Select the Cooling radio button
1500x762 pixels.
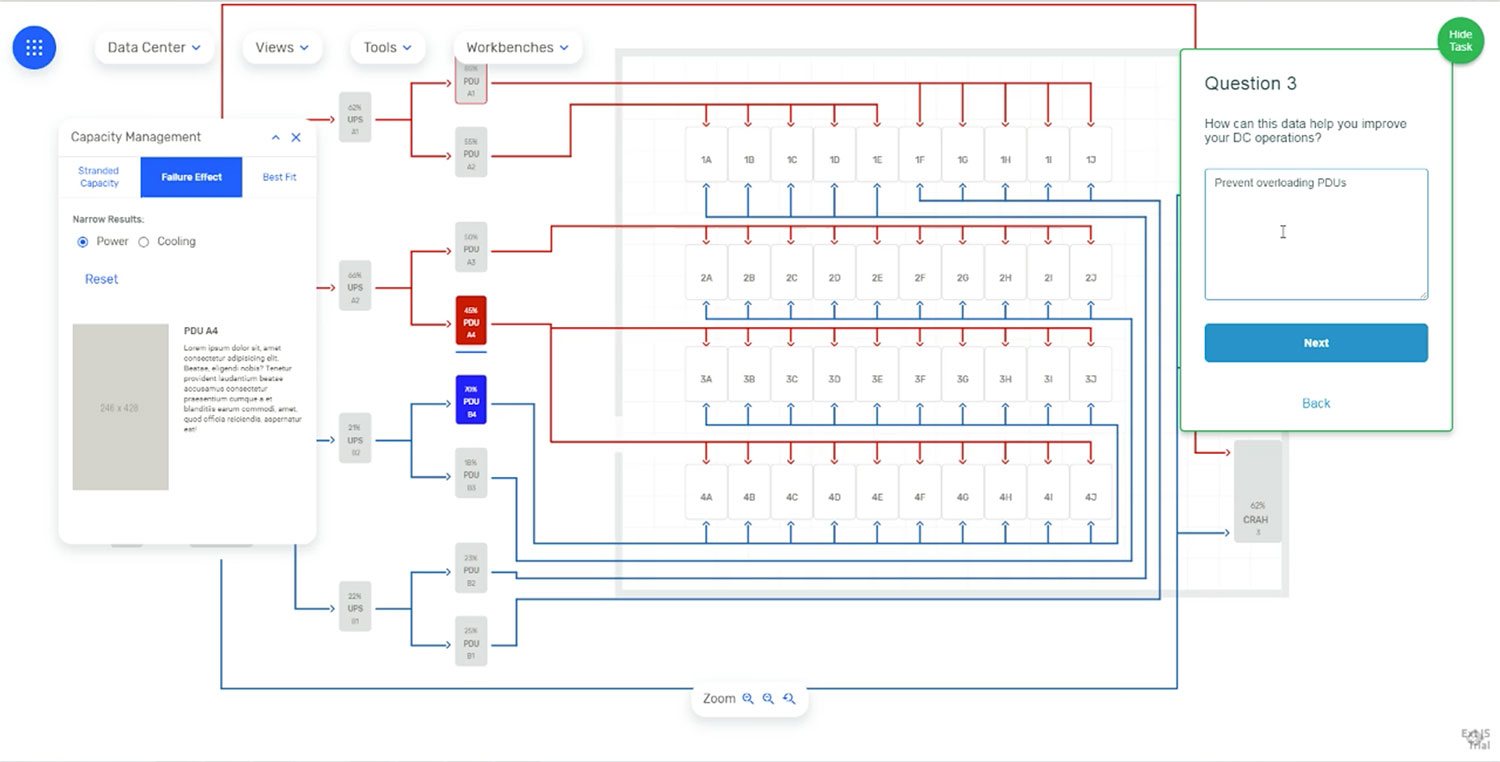(x=144, y=242)
